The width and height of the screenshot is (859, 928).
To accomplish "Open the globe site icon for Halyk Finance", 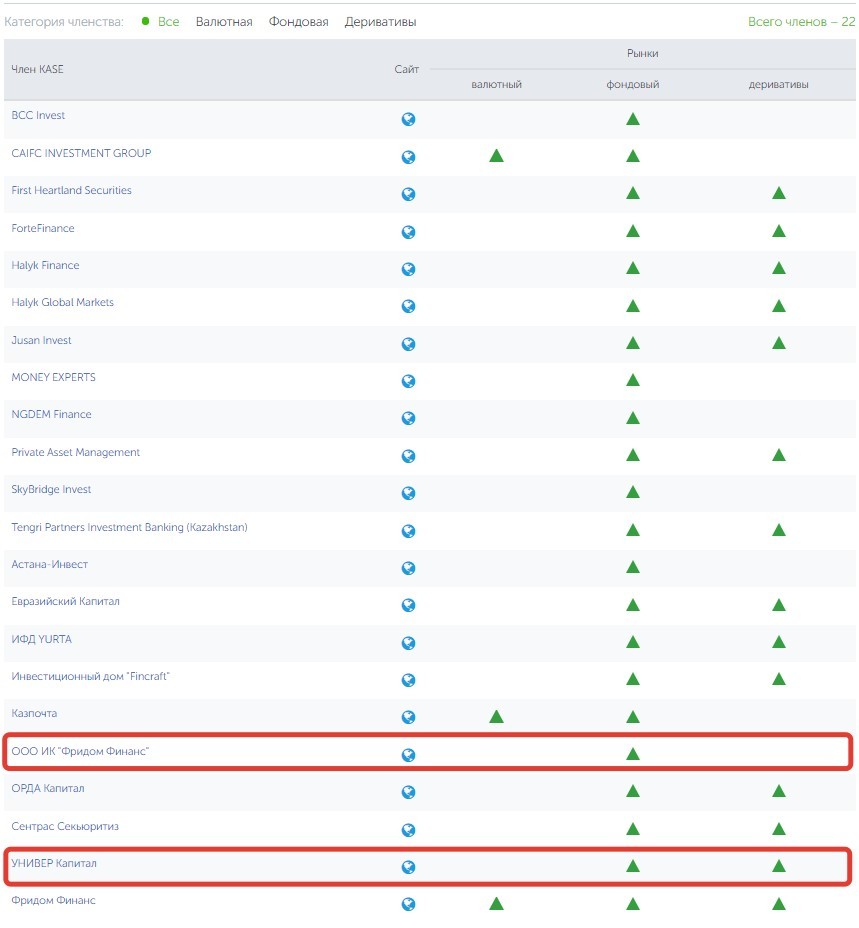I will coord(408,269).
